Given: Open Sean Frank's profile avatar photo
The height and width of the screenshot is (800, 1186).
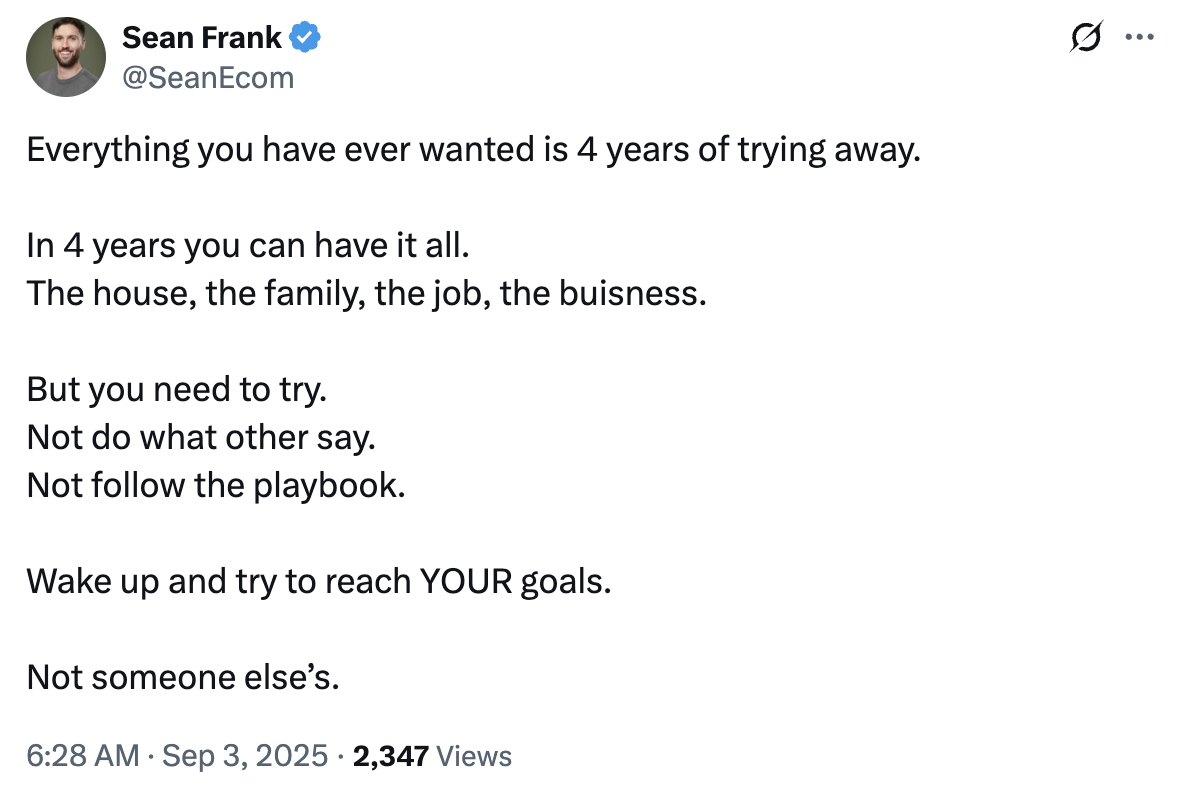Looking at the screenshot, I should (x=66, y=57).
